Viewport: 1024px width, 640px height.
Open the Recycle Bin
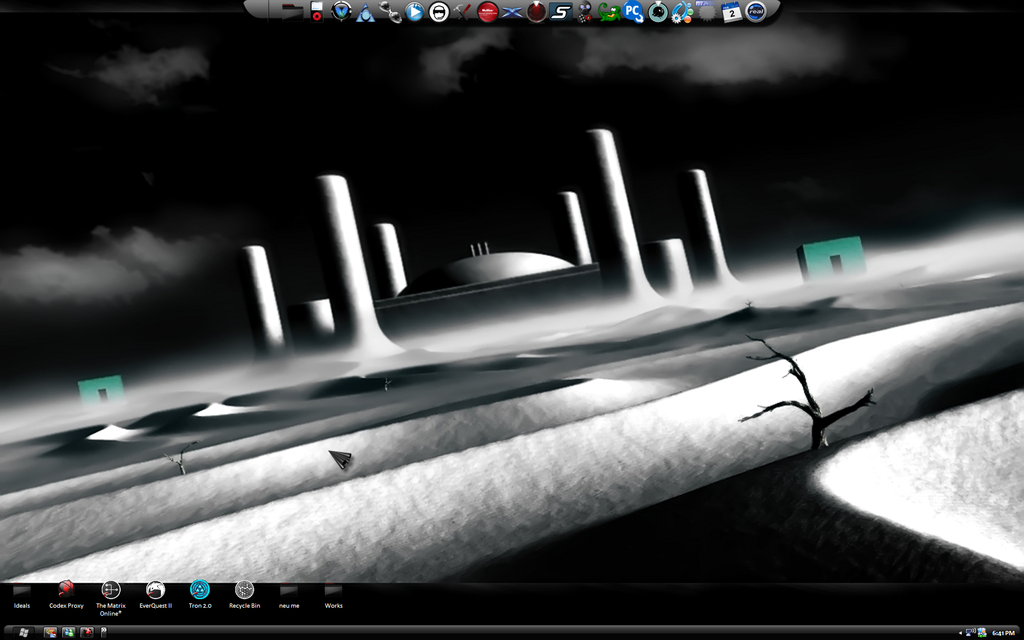[x=244, y=591]
